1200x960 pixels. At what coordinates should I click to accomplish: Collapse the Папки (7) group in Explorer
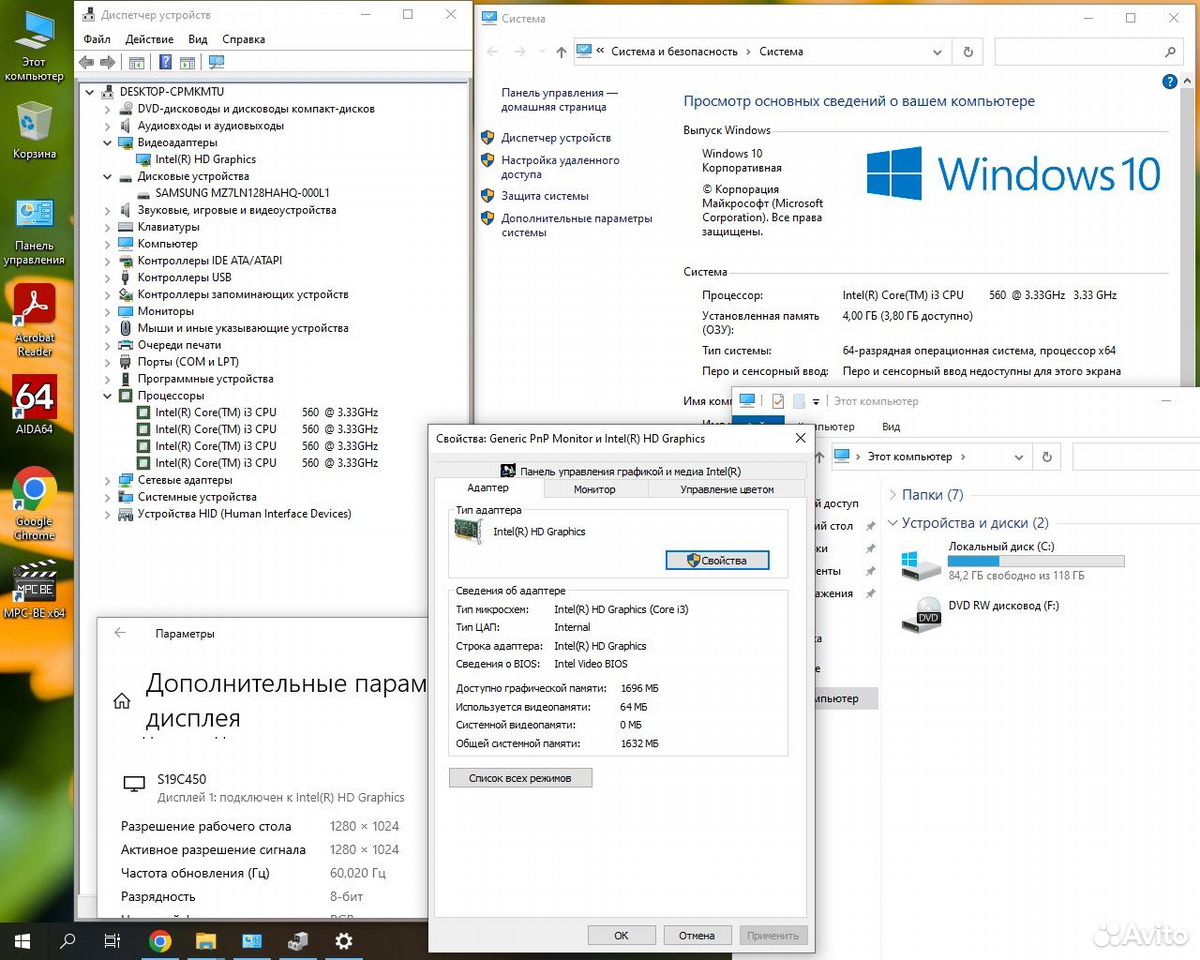click(x=891, y=495)
